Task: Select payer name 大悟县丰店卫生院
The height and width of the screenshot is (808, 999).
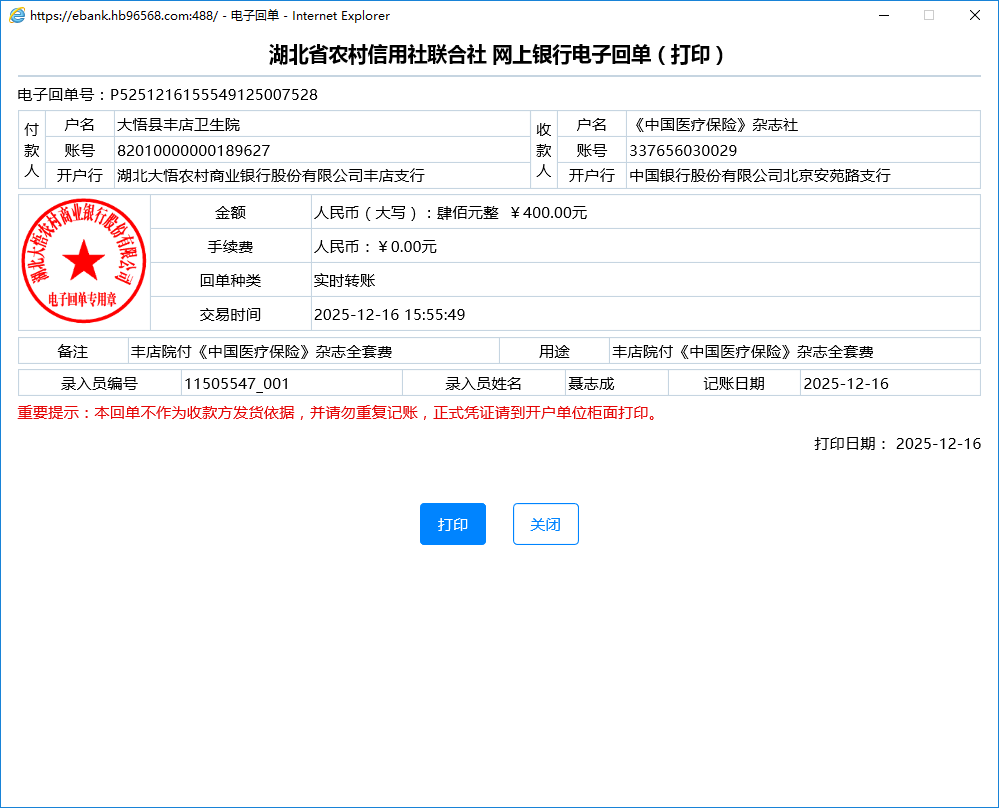Action: [x=179, y=125]
